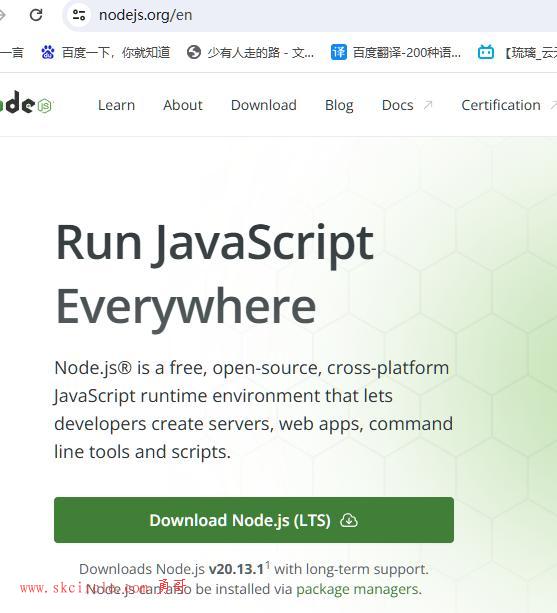Click the Node.js logo to go home
The width and height of the screenshot is (557, 613).
(x=25, y=103)
